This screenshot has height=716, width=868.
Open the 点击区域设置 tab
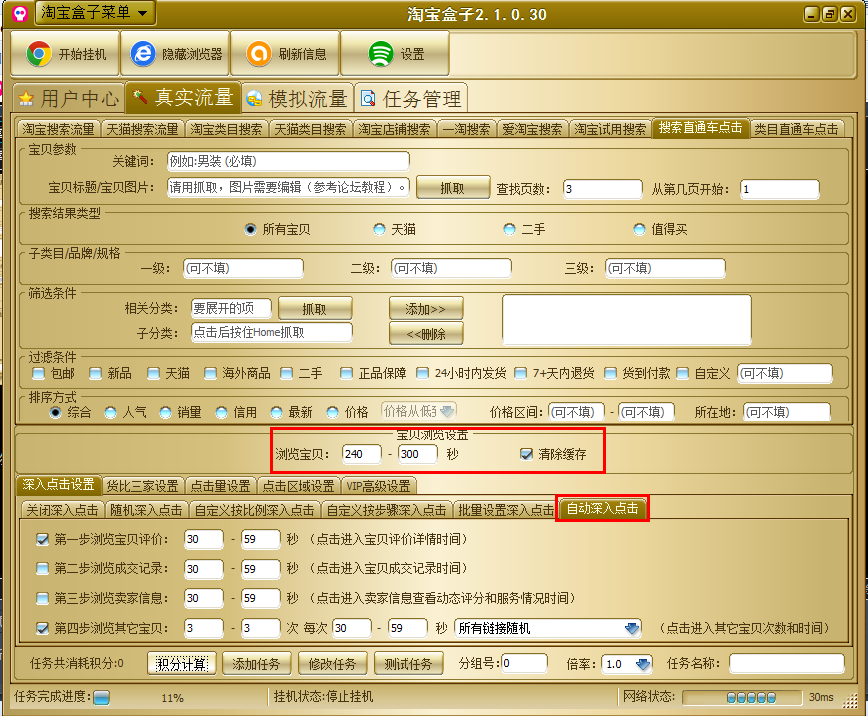click(x=298, y=486)
